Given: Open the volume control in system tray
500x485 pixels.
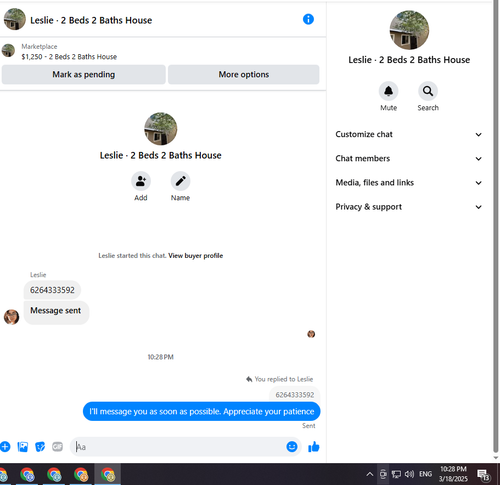Looking at the screenshot, I should click(x=409, y=474).
